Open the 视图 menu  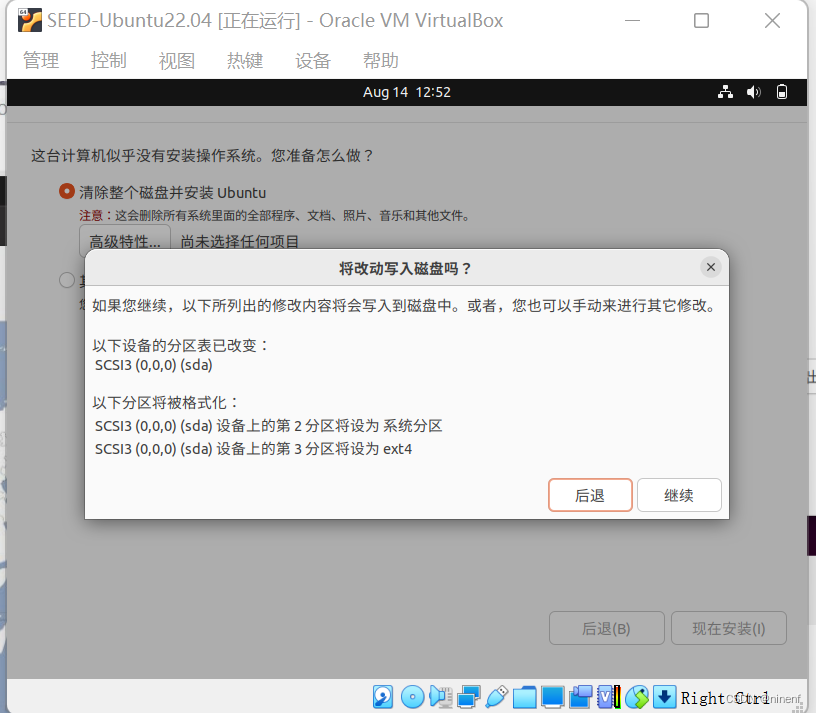[x=177, y=60]
